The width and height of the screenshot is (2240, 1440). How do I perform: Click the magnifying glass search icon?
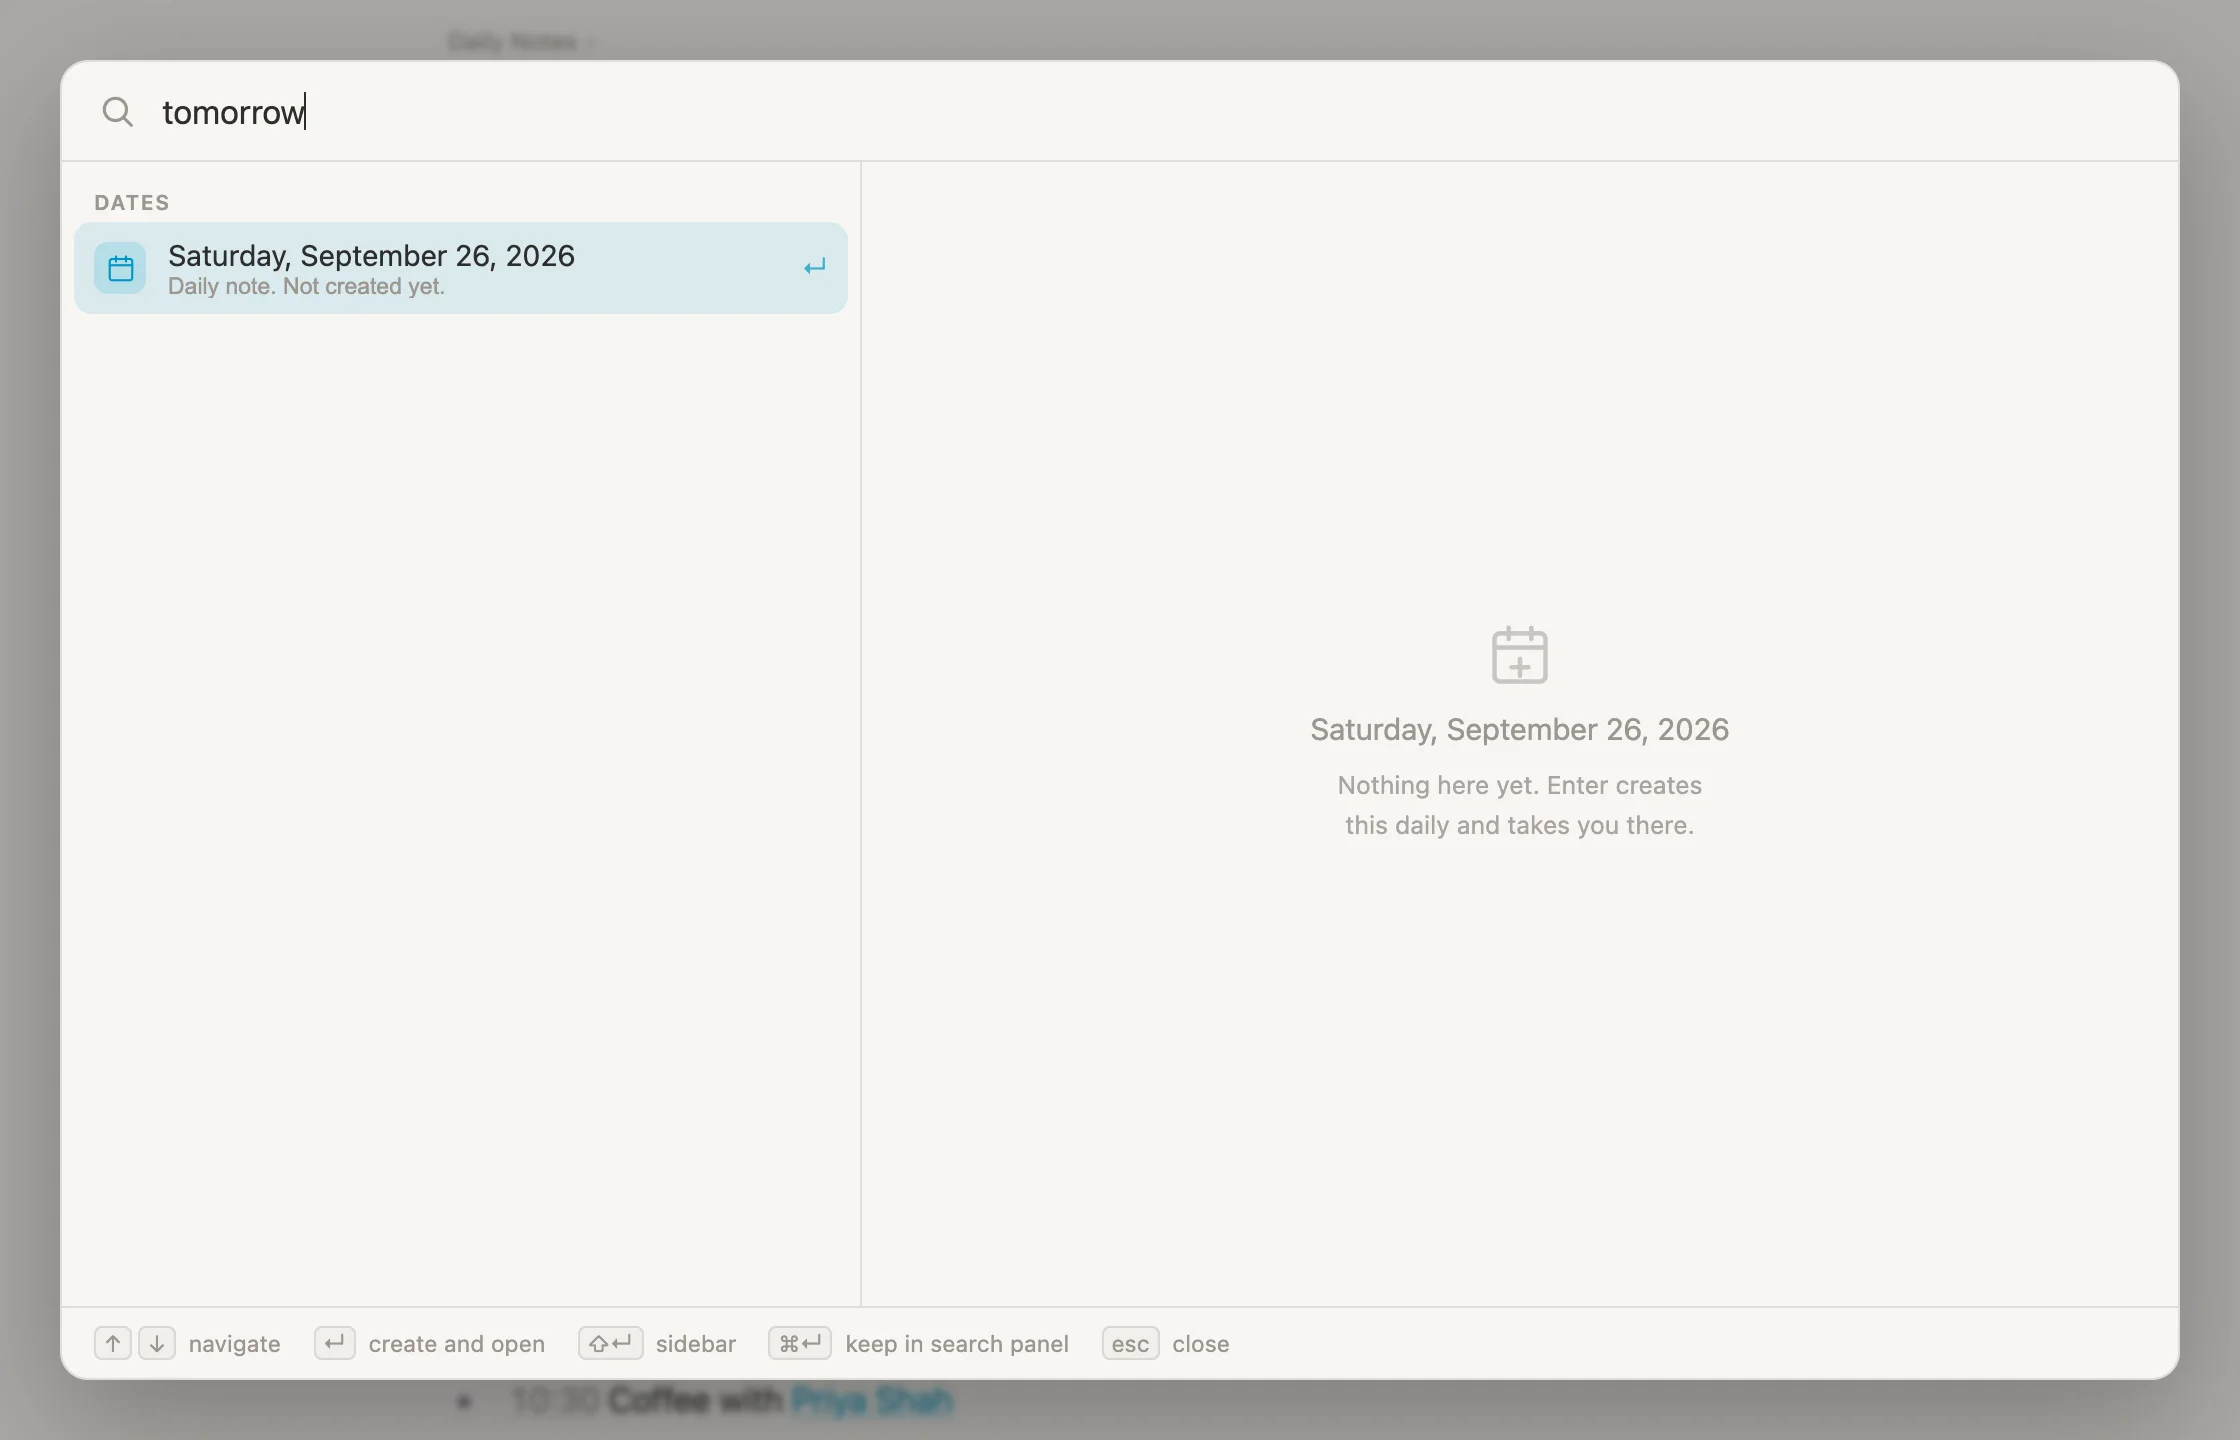tap(118, 112)
